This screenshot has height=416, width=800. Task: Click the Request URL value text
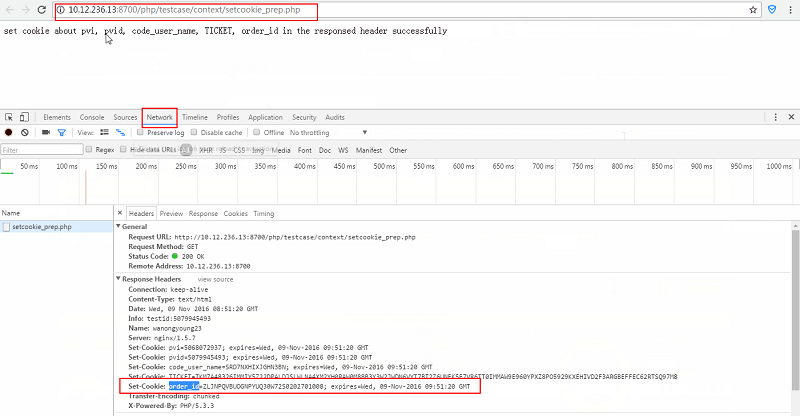(295, 237)
